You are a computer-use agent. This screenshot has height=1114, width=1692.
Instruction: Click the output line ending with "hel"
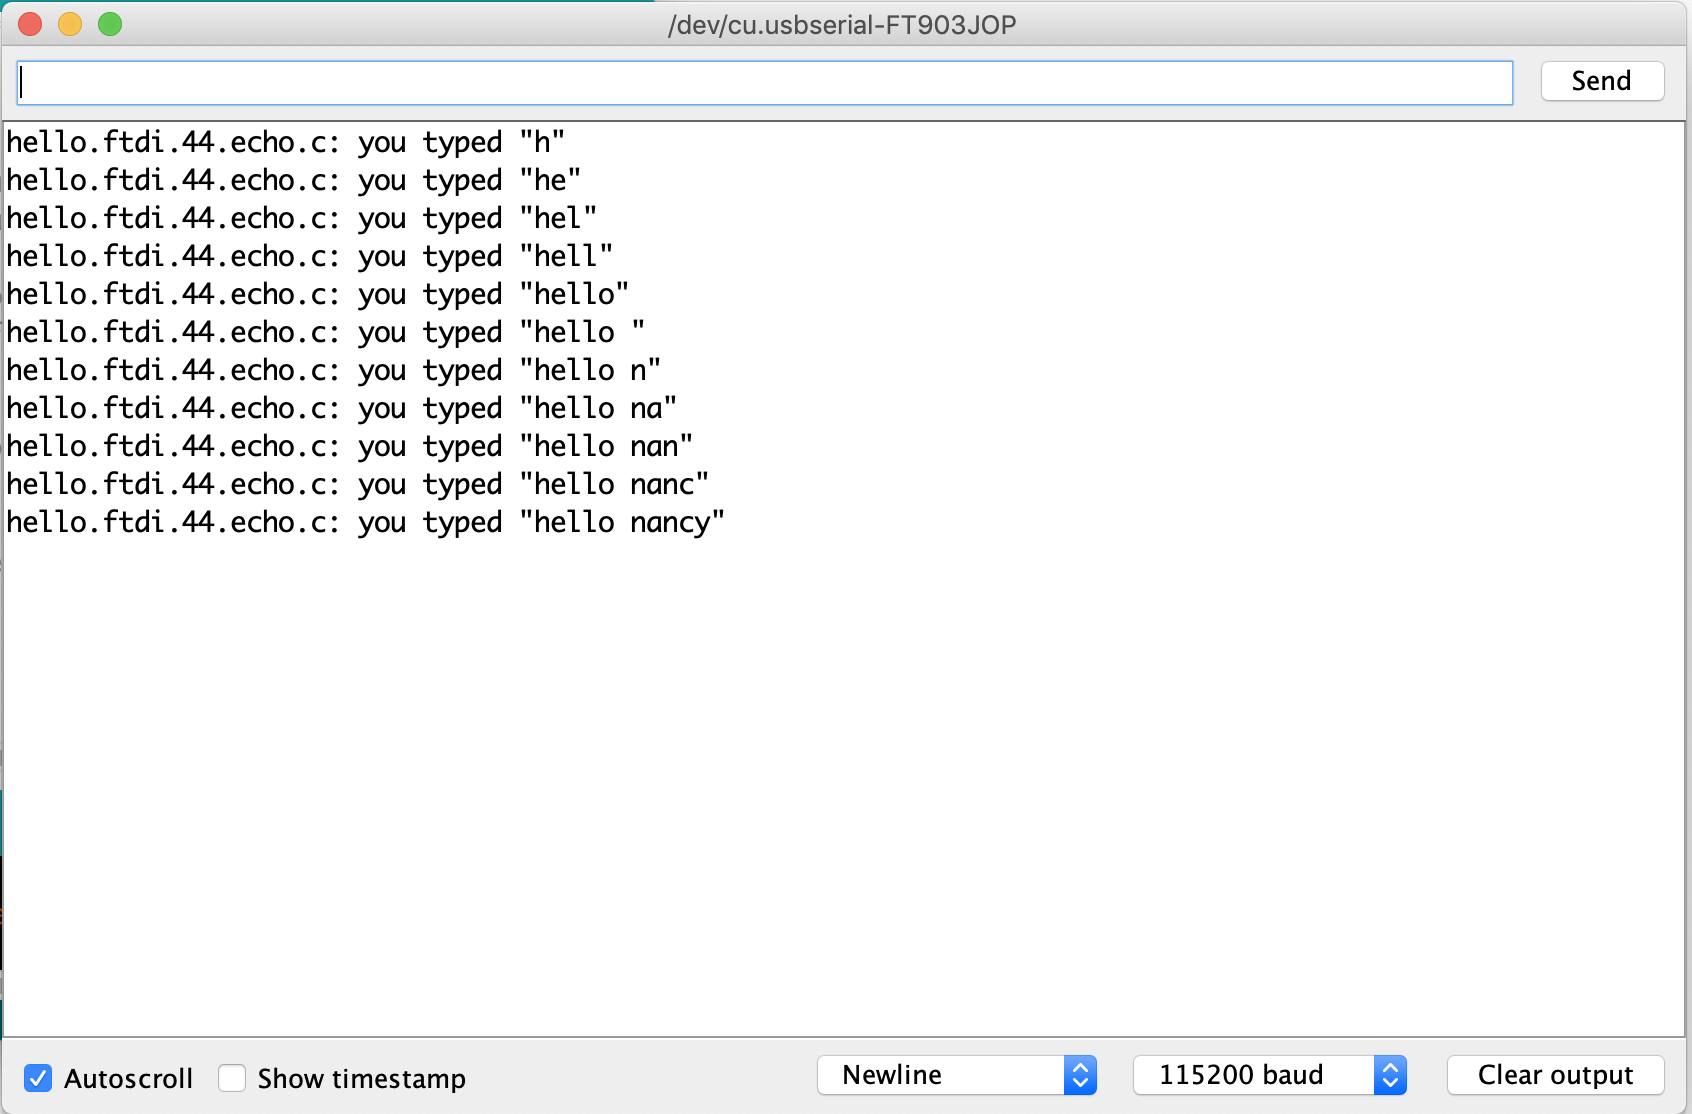point(302,218)
